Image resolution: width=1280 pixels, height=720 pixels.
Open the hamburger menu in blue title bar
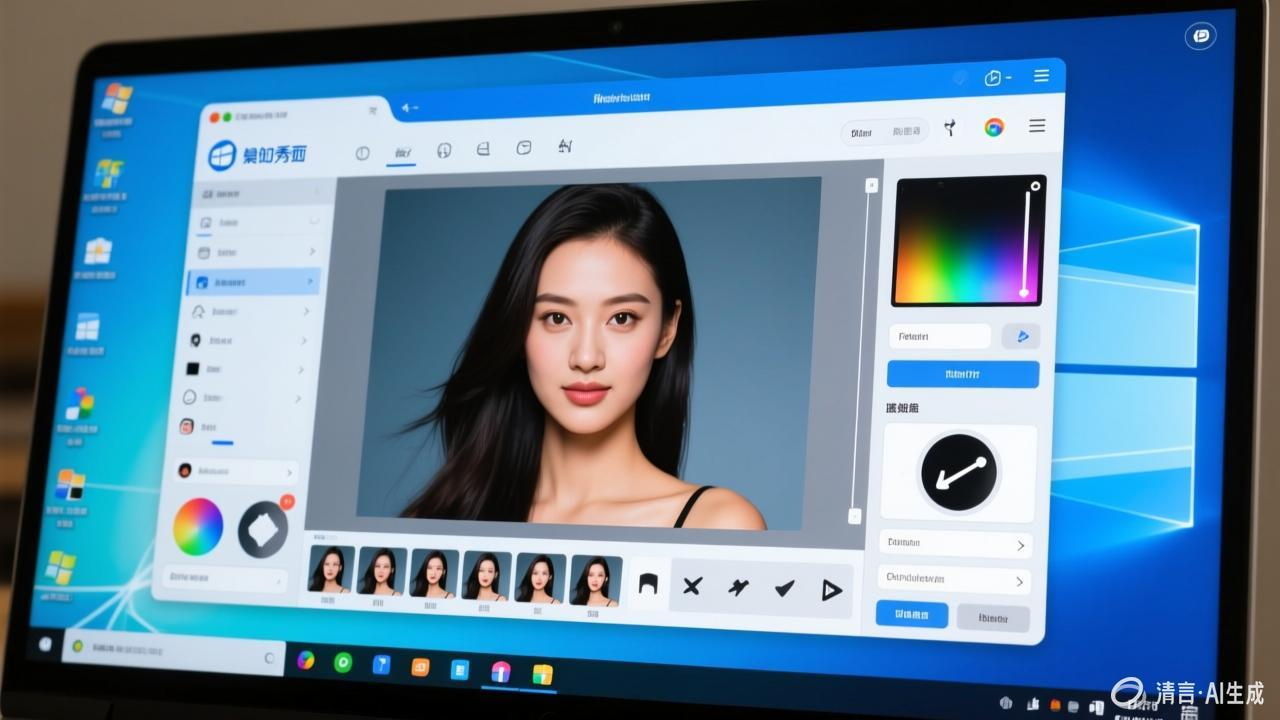pos(1041,76)
